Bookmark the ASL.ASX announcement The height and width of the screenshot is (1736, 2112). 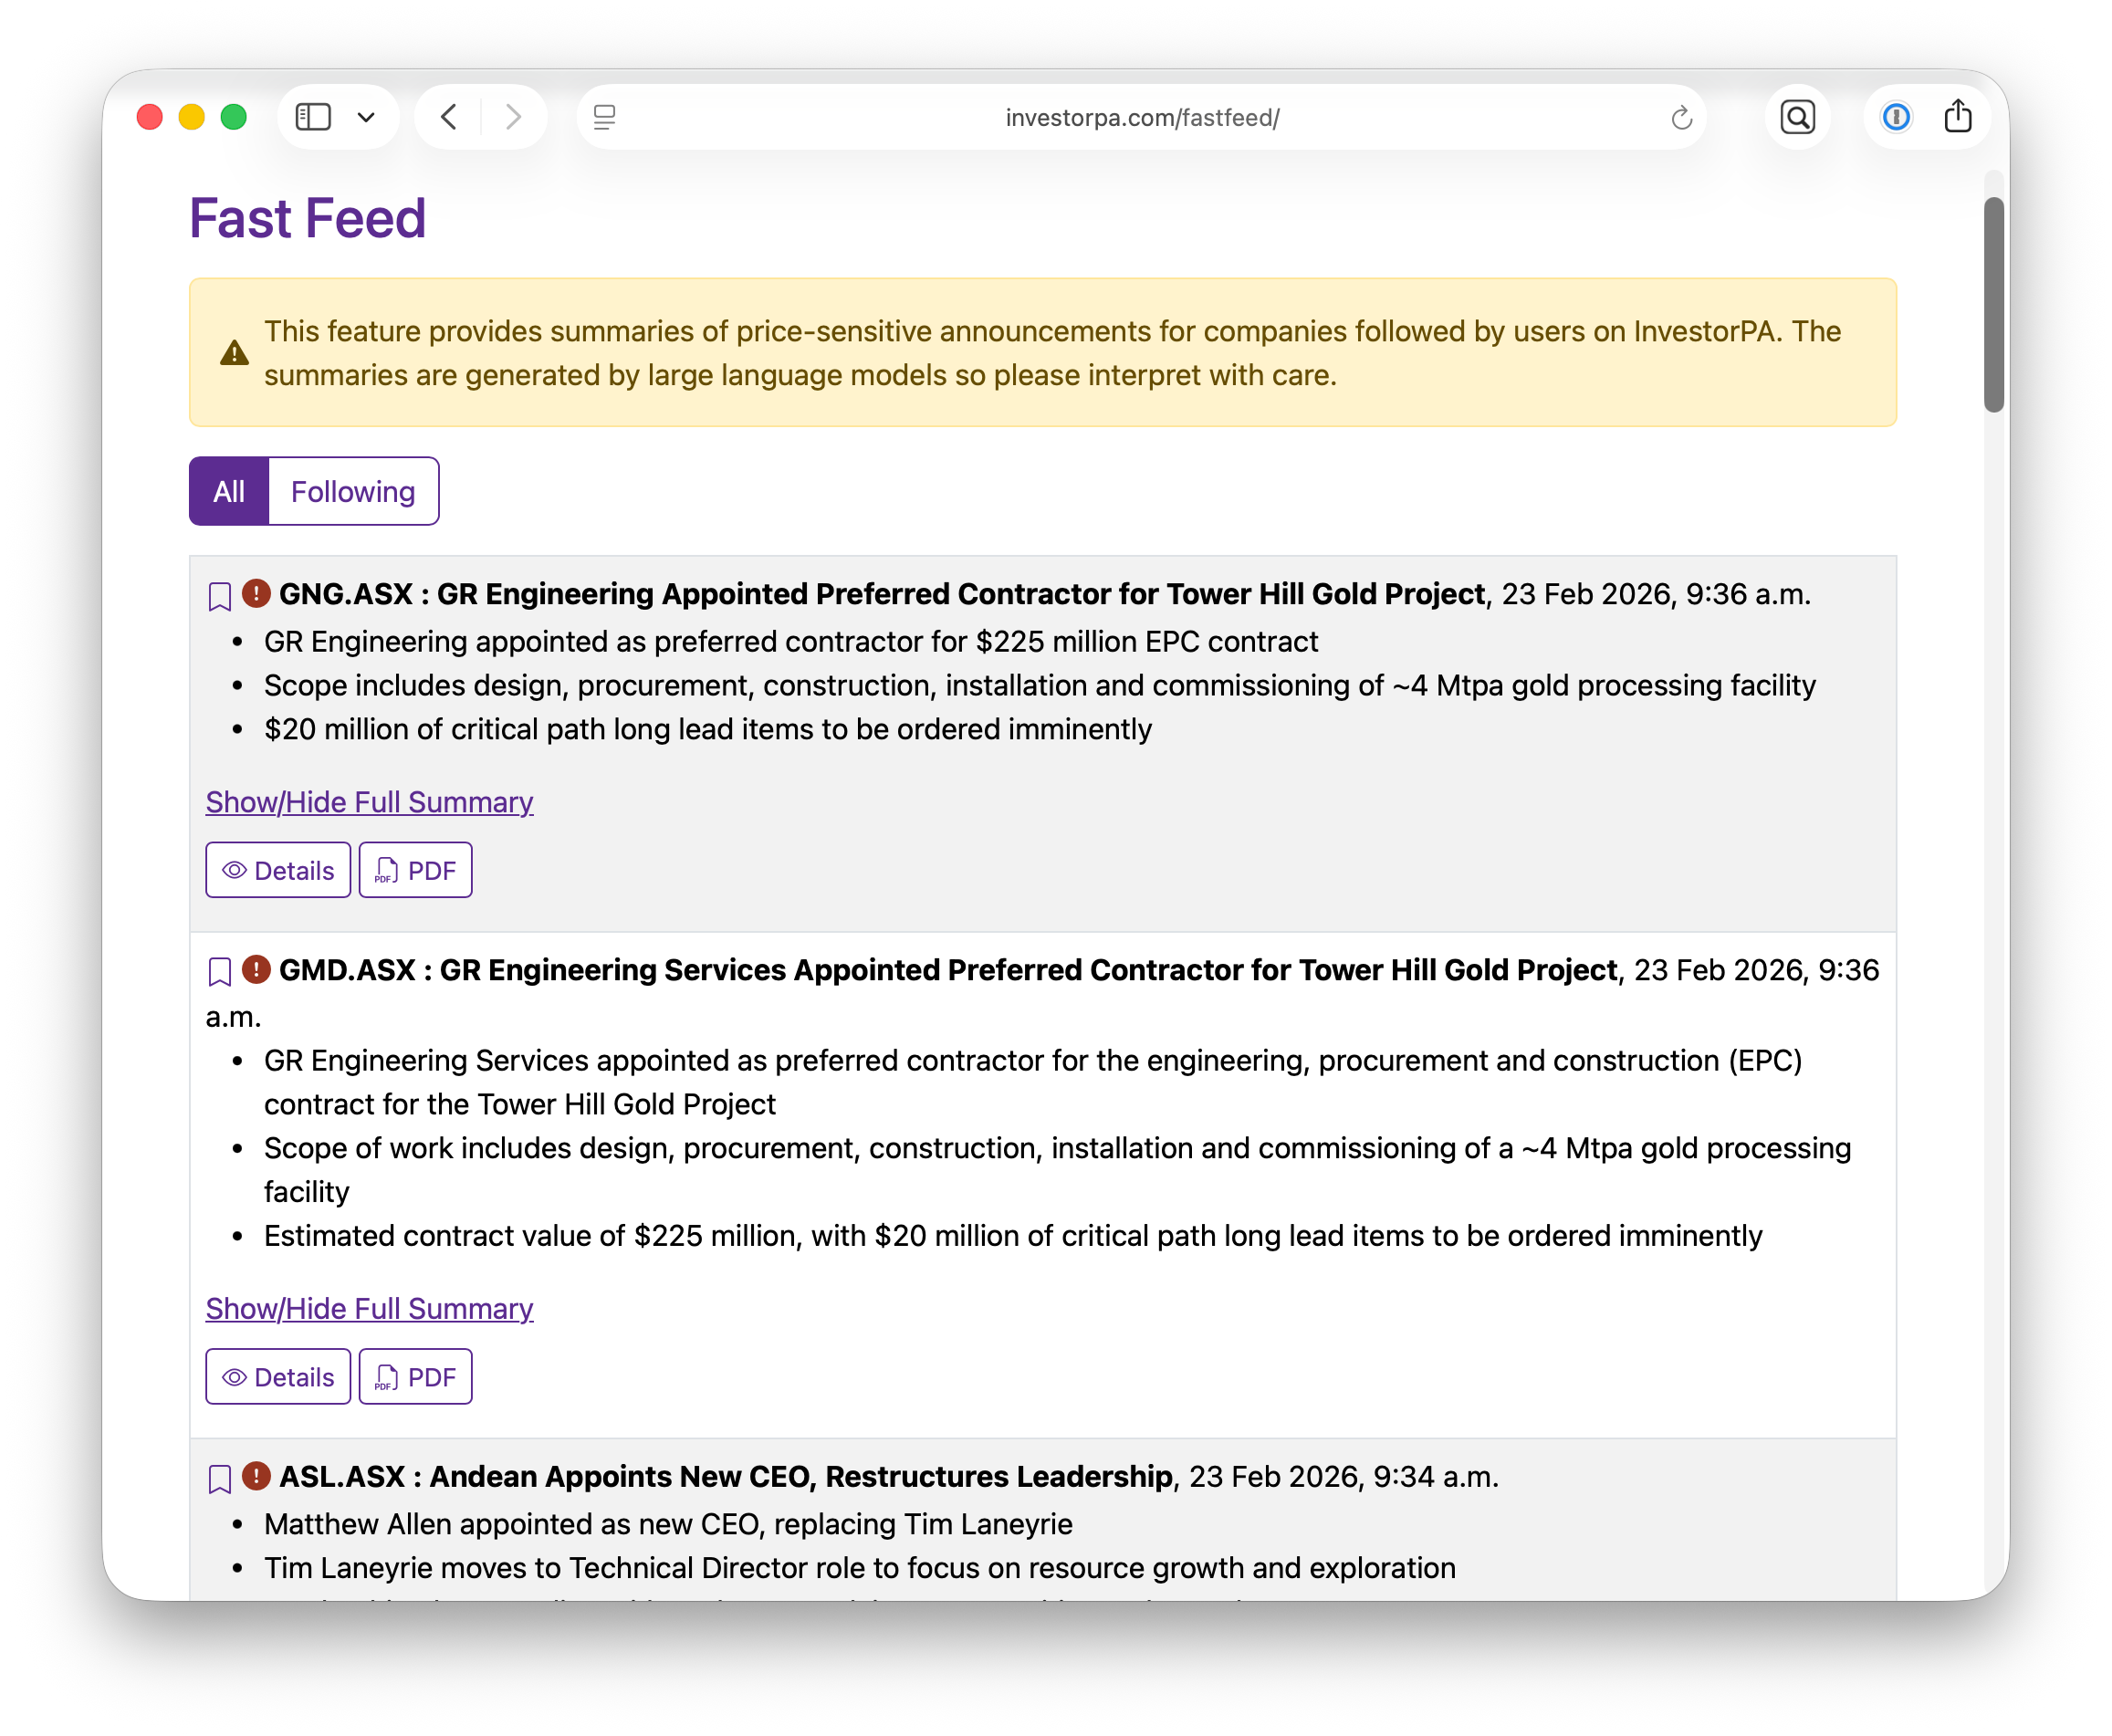[219, 1478]
